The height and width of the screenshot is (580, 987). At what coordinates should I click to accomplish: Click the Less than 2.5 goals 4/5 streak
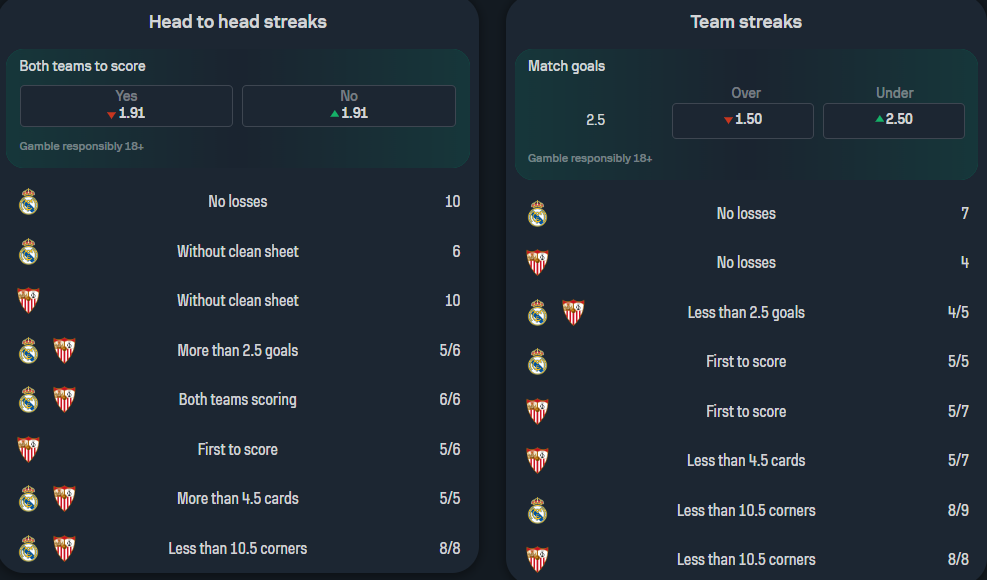coord(747,312)
